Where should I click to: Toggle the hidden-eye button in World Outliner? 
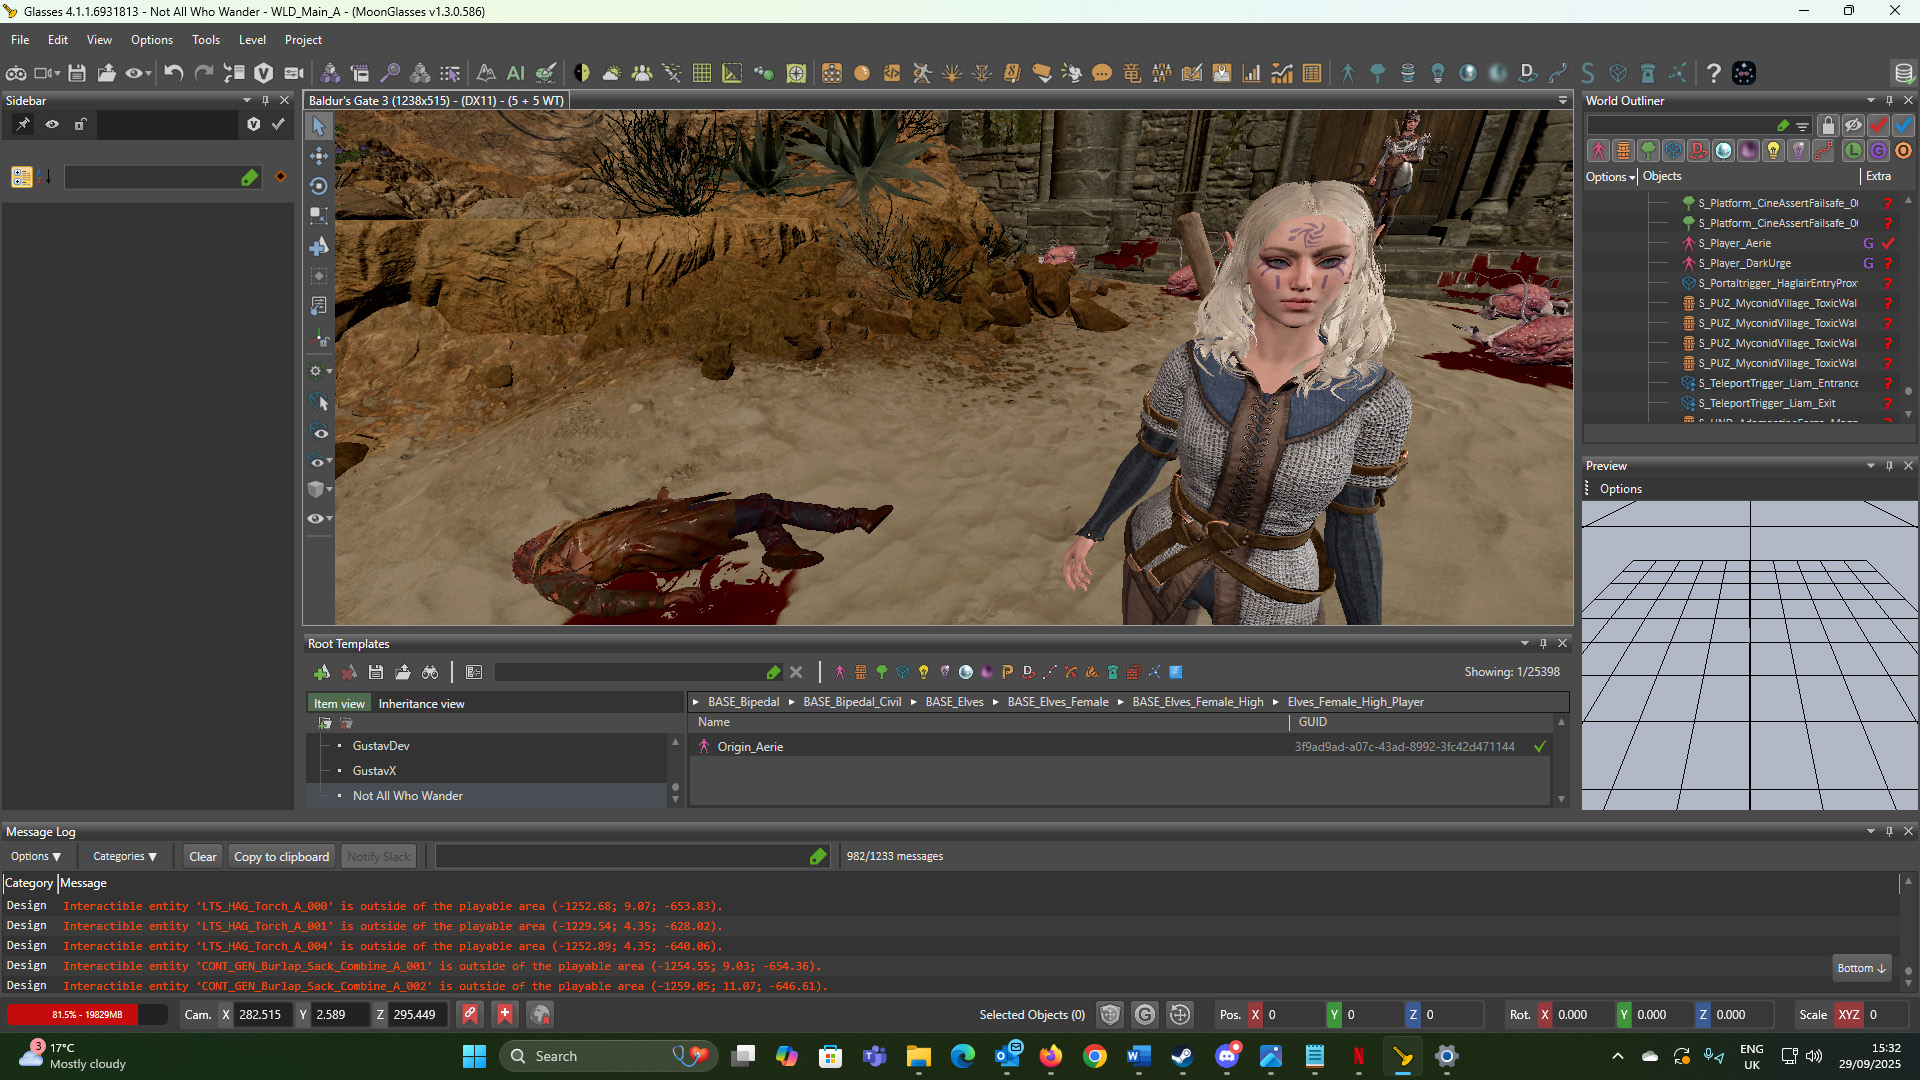pos(1853,125)
